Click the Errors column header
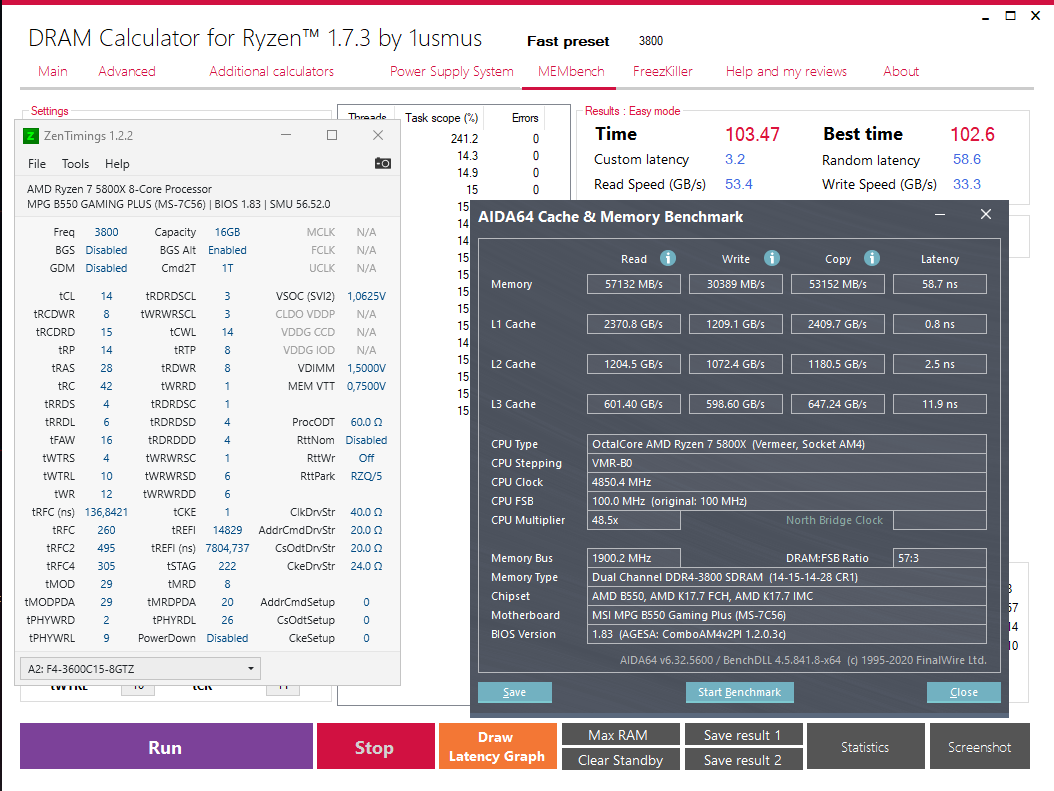 (x=525, y=118)
